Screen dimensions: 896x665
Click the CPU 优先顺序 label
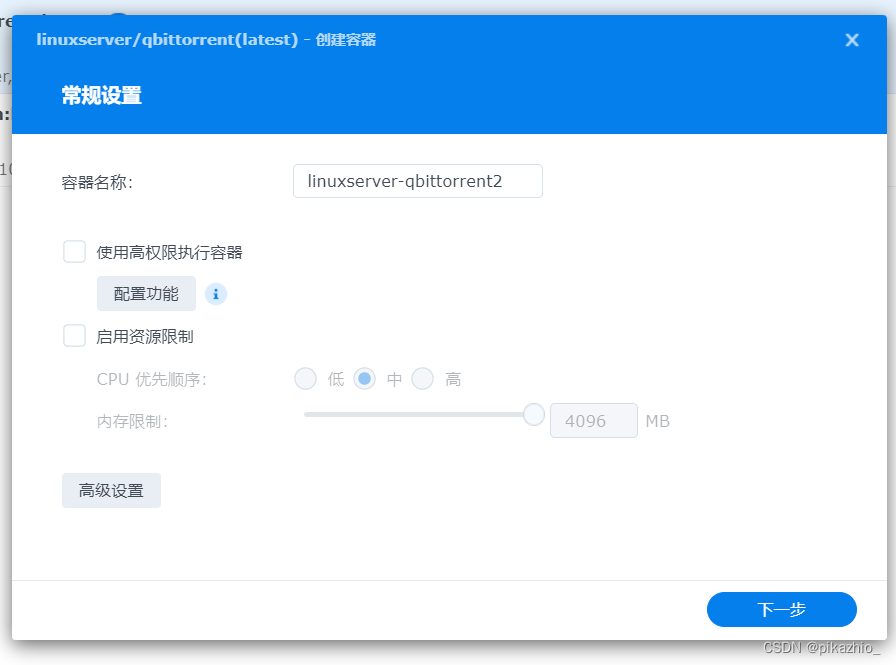(x=151, y=379)
